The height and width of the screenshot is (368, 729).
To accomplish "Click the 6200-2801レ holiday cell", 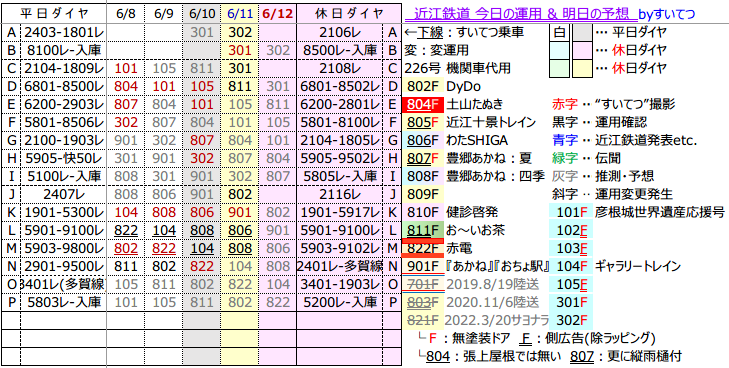I will pyautogui.click(x=341, y=105).
